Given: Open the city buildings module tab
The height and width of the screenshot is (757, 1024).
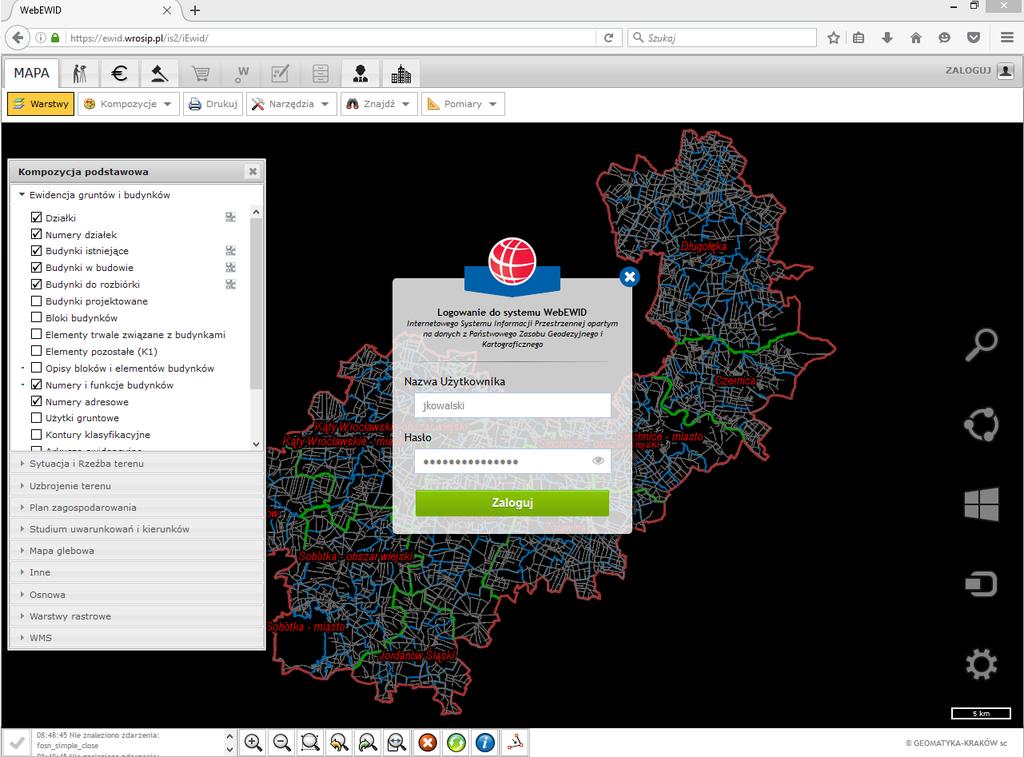Looking at the screenshot, I should (400, 73).
